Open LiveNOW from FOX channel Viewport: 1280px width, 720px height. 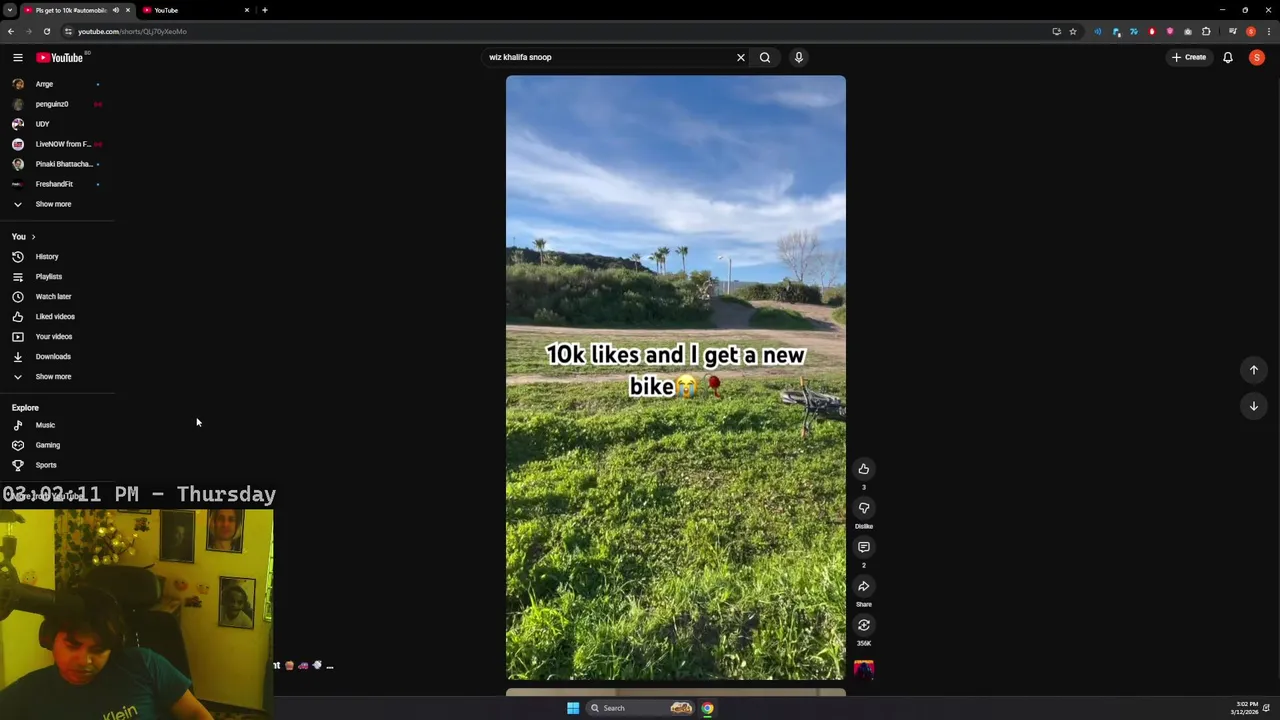point(57,144)
